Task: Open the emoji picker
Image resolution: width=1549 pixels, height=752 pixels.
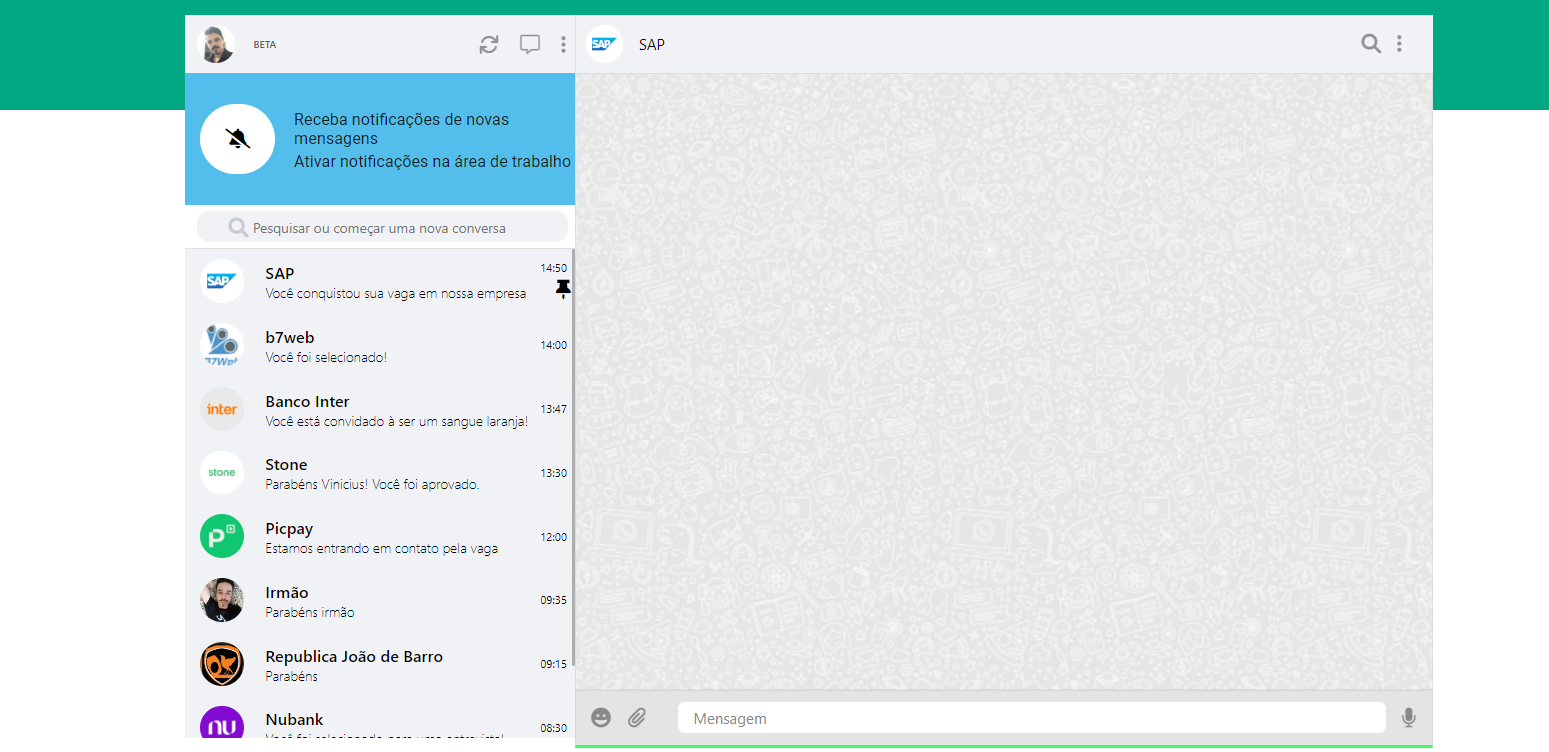Action: click(601, 717)
